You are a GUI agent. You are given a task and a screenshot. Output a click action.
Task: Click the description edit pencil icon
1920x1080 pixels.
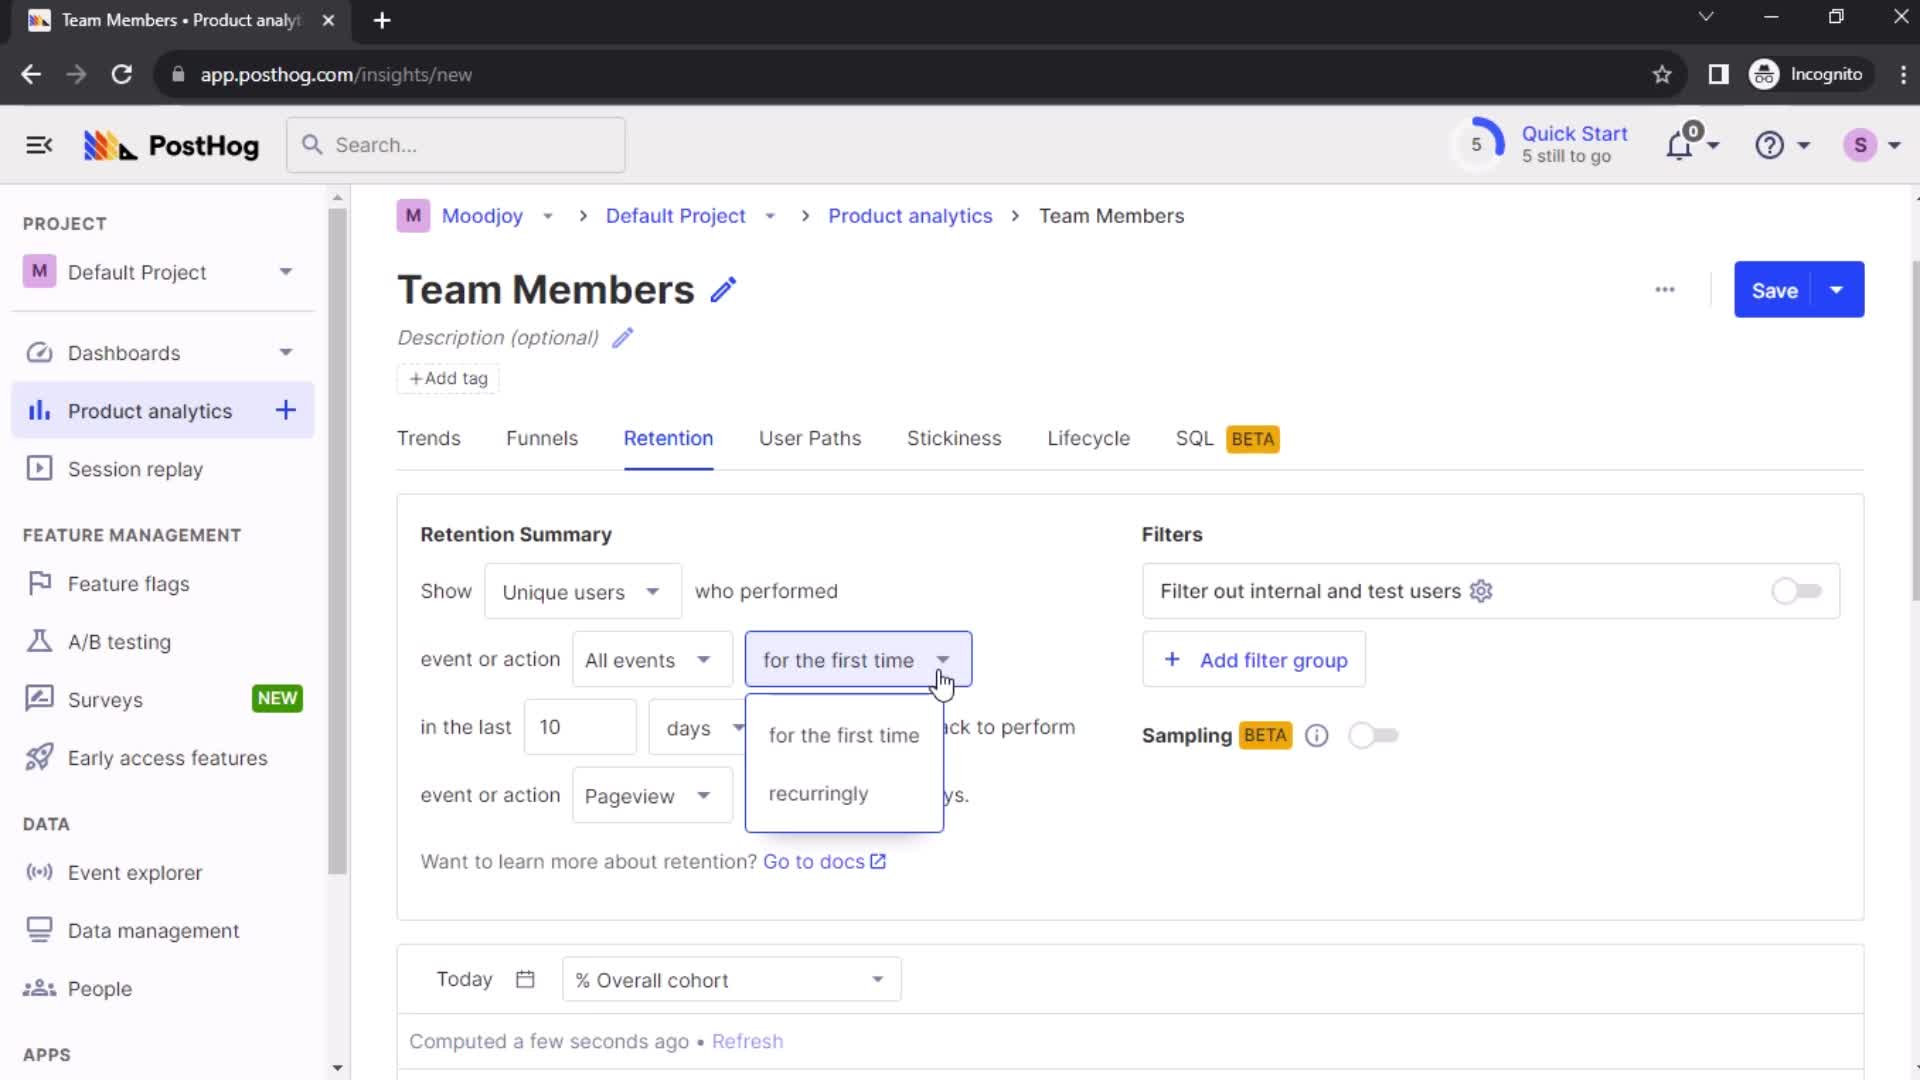click(622, 338)
